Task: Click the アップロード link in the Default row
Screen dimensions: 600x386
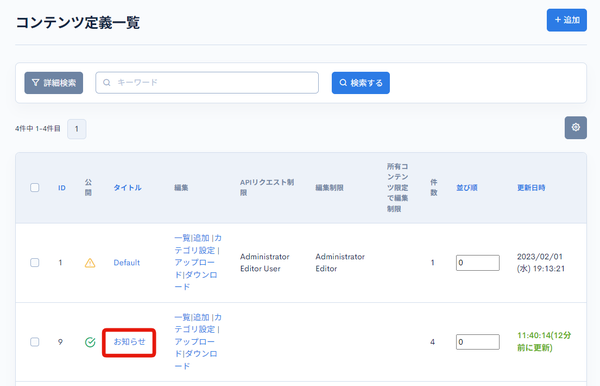Action: 195,269
